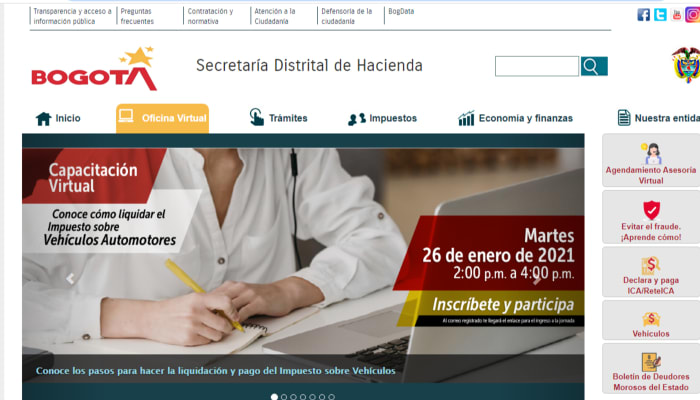Screen dimensions: 700x400
Task: Select the fourth carousel dot
Action: pos(303,396)
